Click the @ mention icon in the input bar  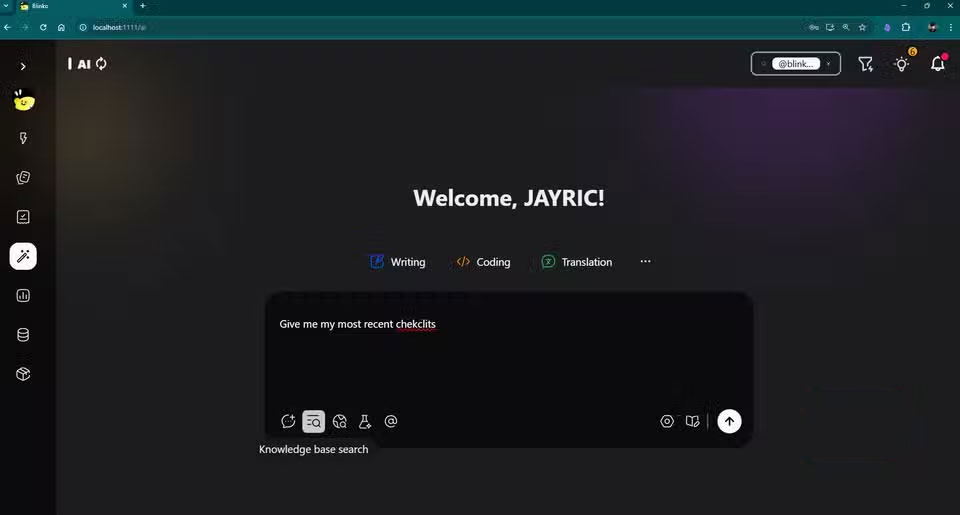pos(391,421)
